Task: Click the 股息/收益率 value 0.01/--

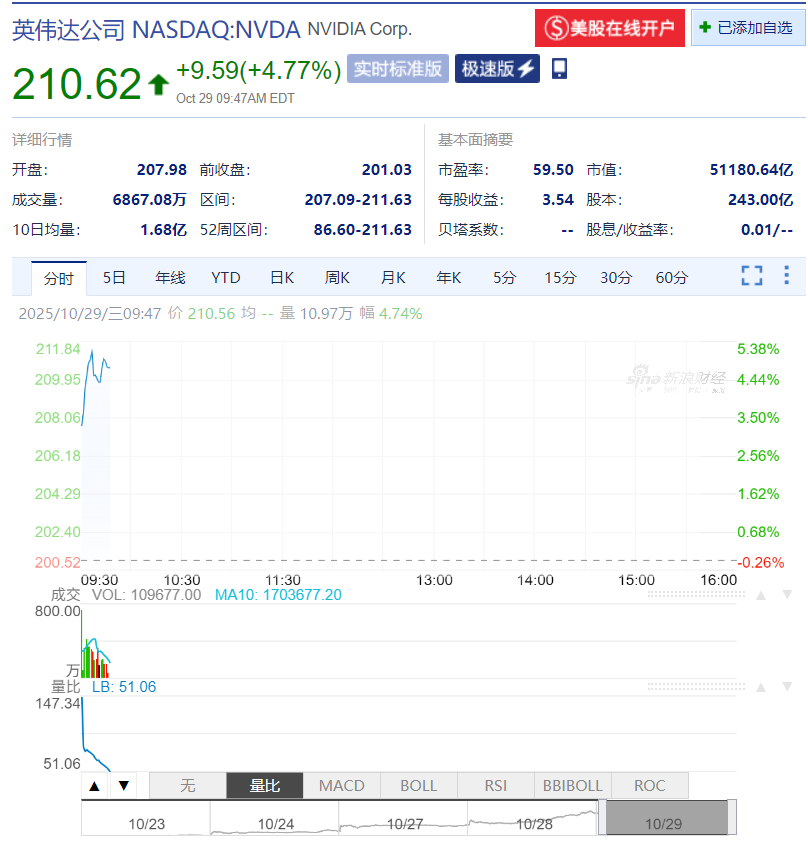Action: pyautogui.click(x=767, y=229)
